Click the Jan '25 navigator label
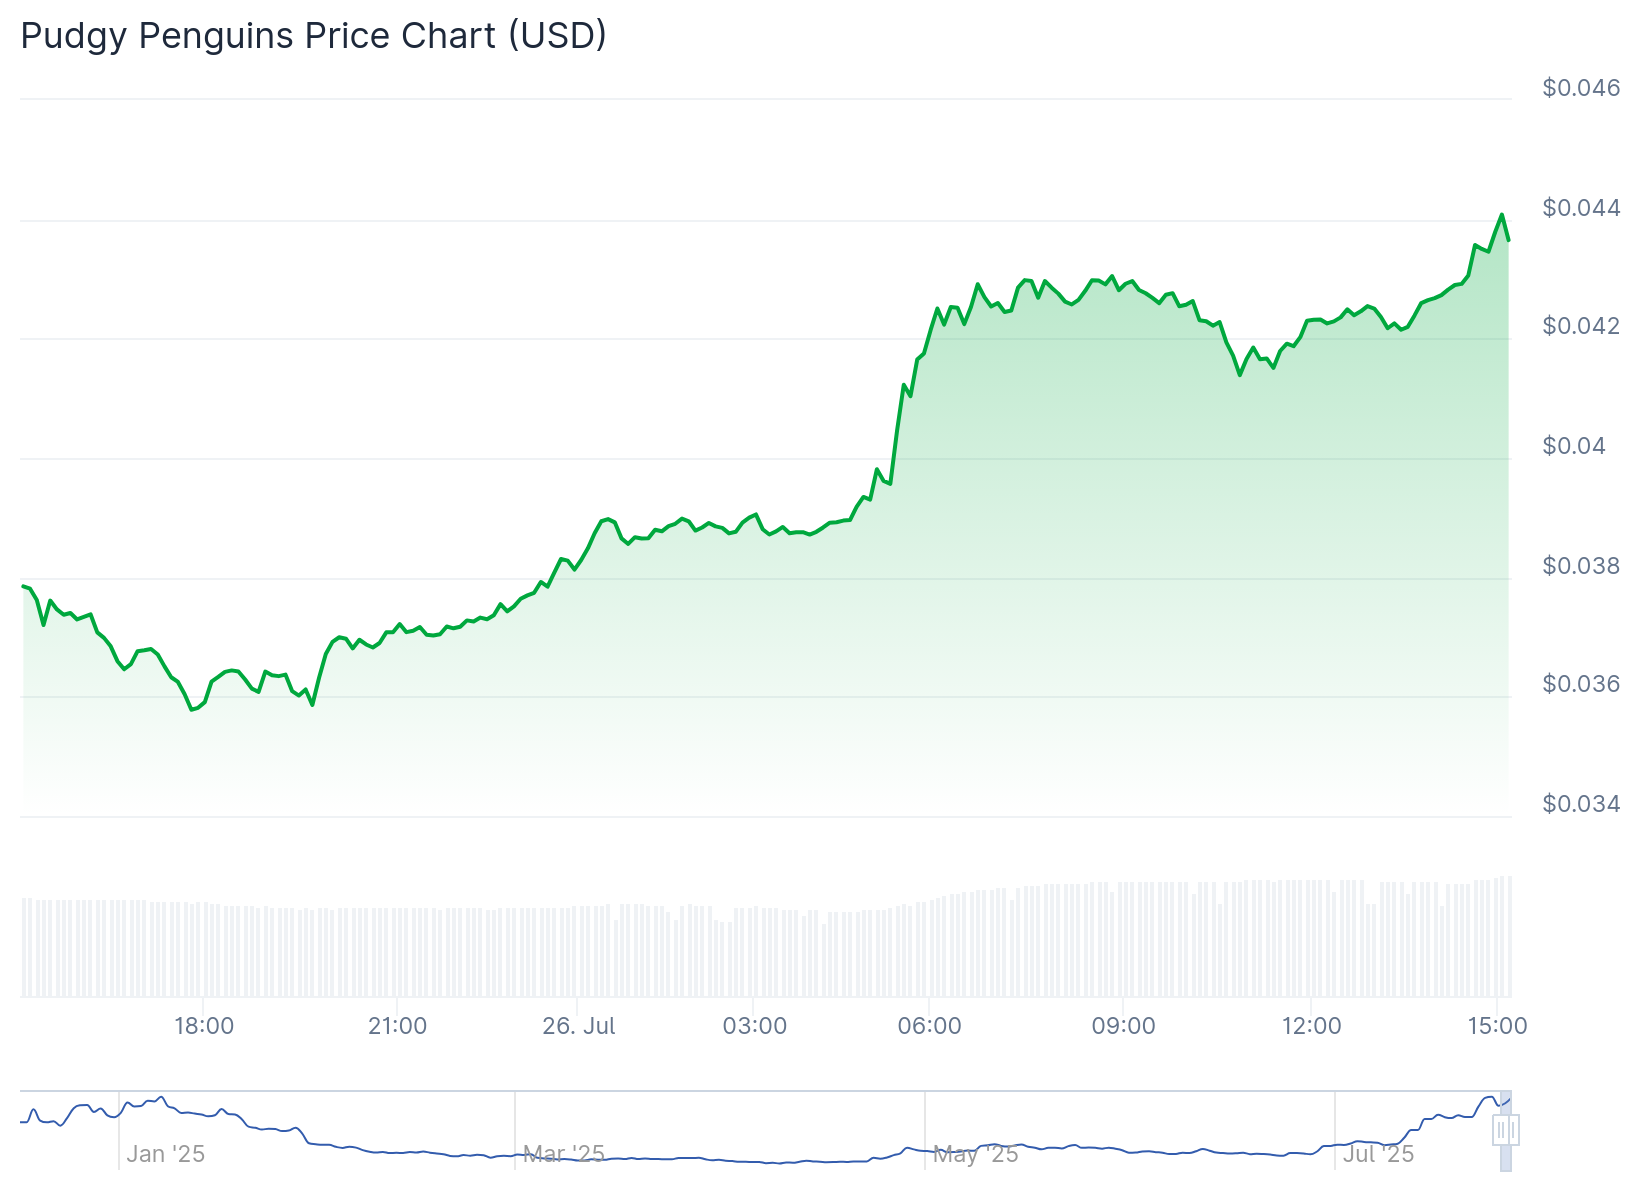 click(x=165, y=1154)
